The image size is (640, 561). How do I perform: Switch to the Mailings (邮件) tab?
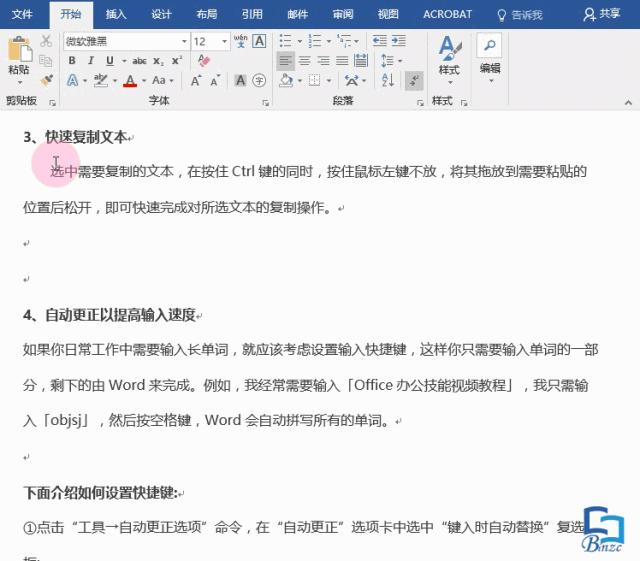point(297,15)
